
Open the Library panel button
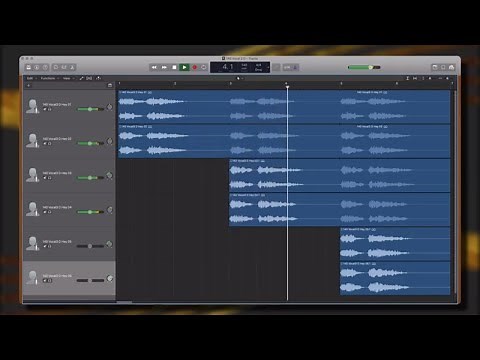pos(29,67)
